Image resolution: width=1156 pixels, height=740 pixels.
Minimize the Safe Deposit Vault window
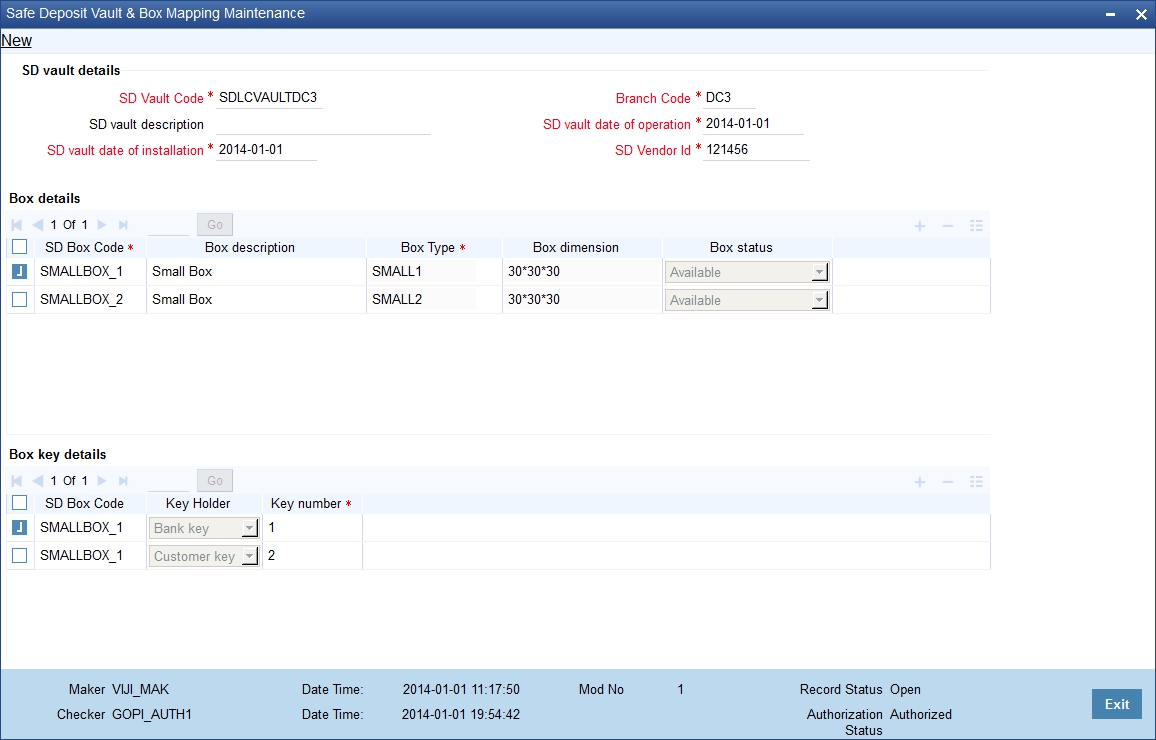(x=1110, y=14)
